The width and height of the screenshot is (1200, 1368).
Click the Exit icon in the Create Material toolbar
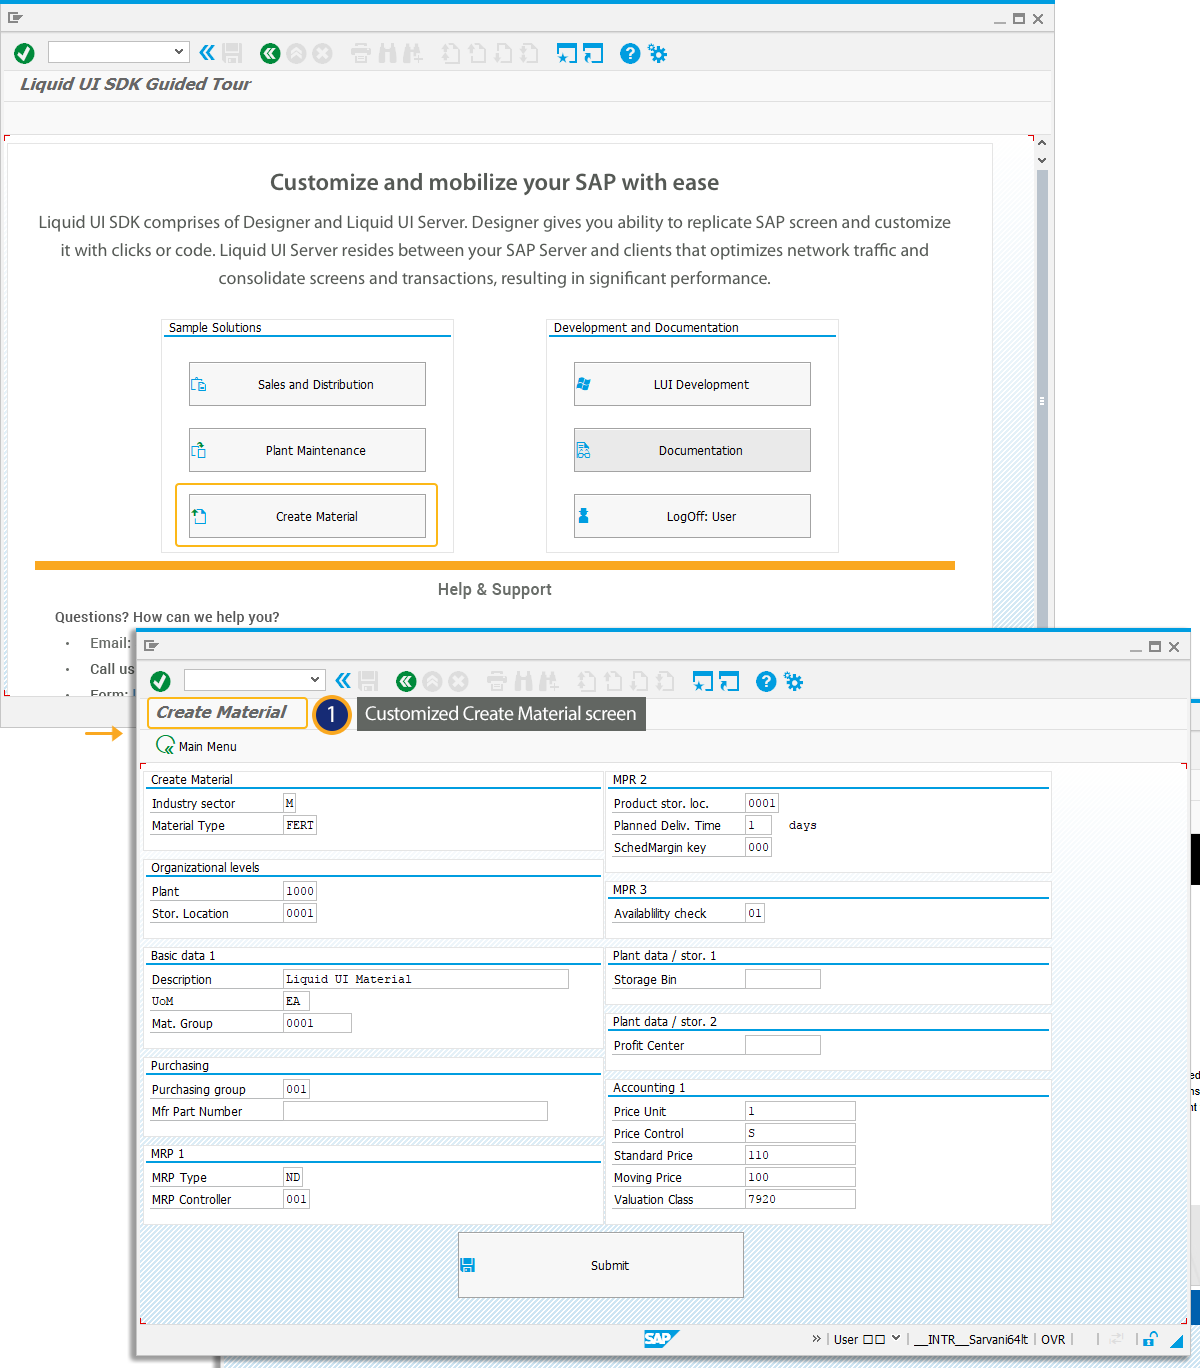[432, 681]
